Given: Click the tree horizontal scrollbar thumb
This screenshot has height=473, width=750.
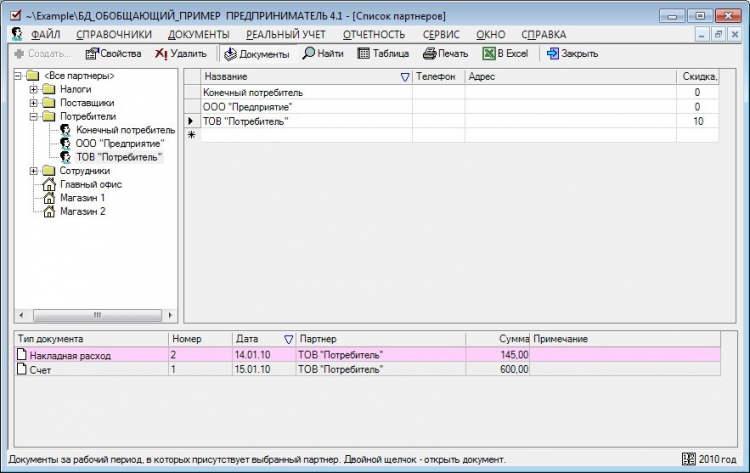Looking at the screenshot, I should (x=98, y=315).
